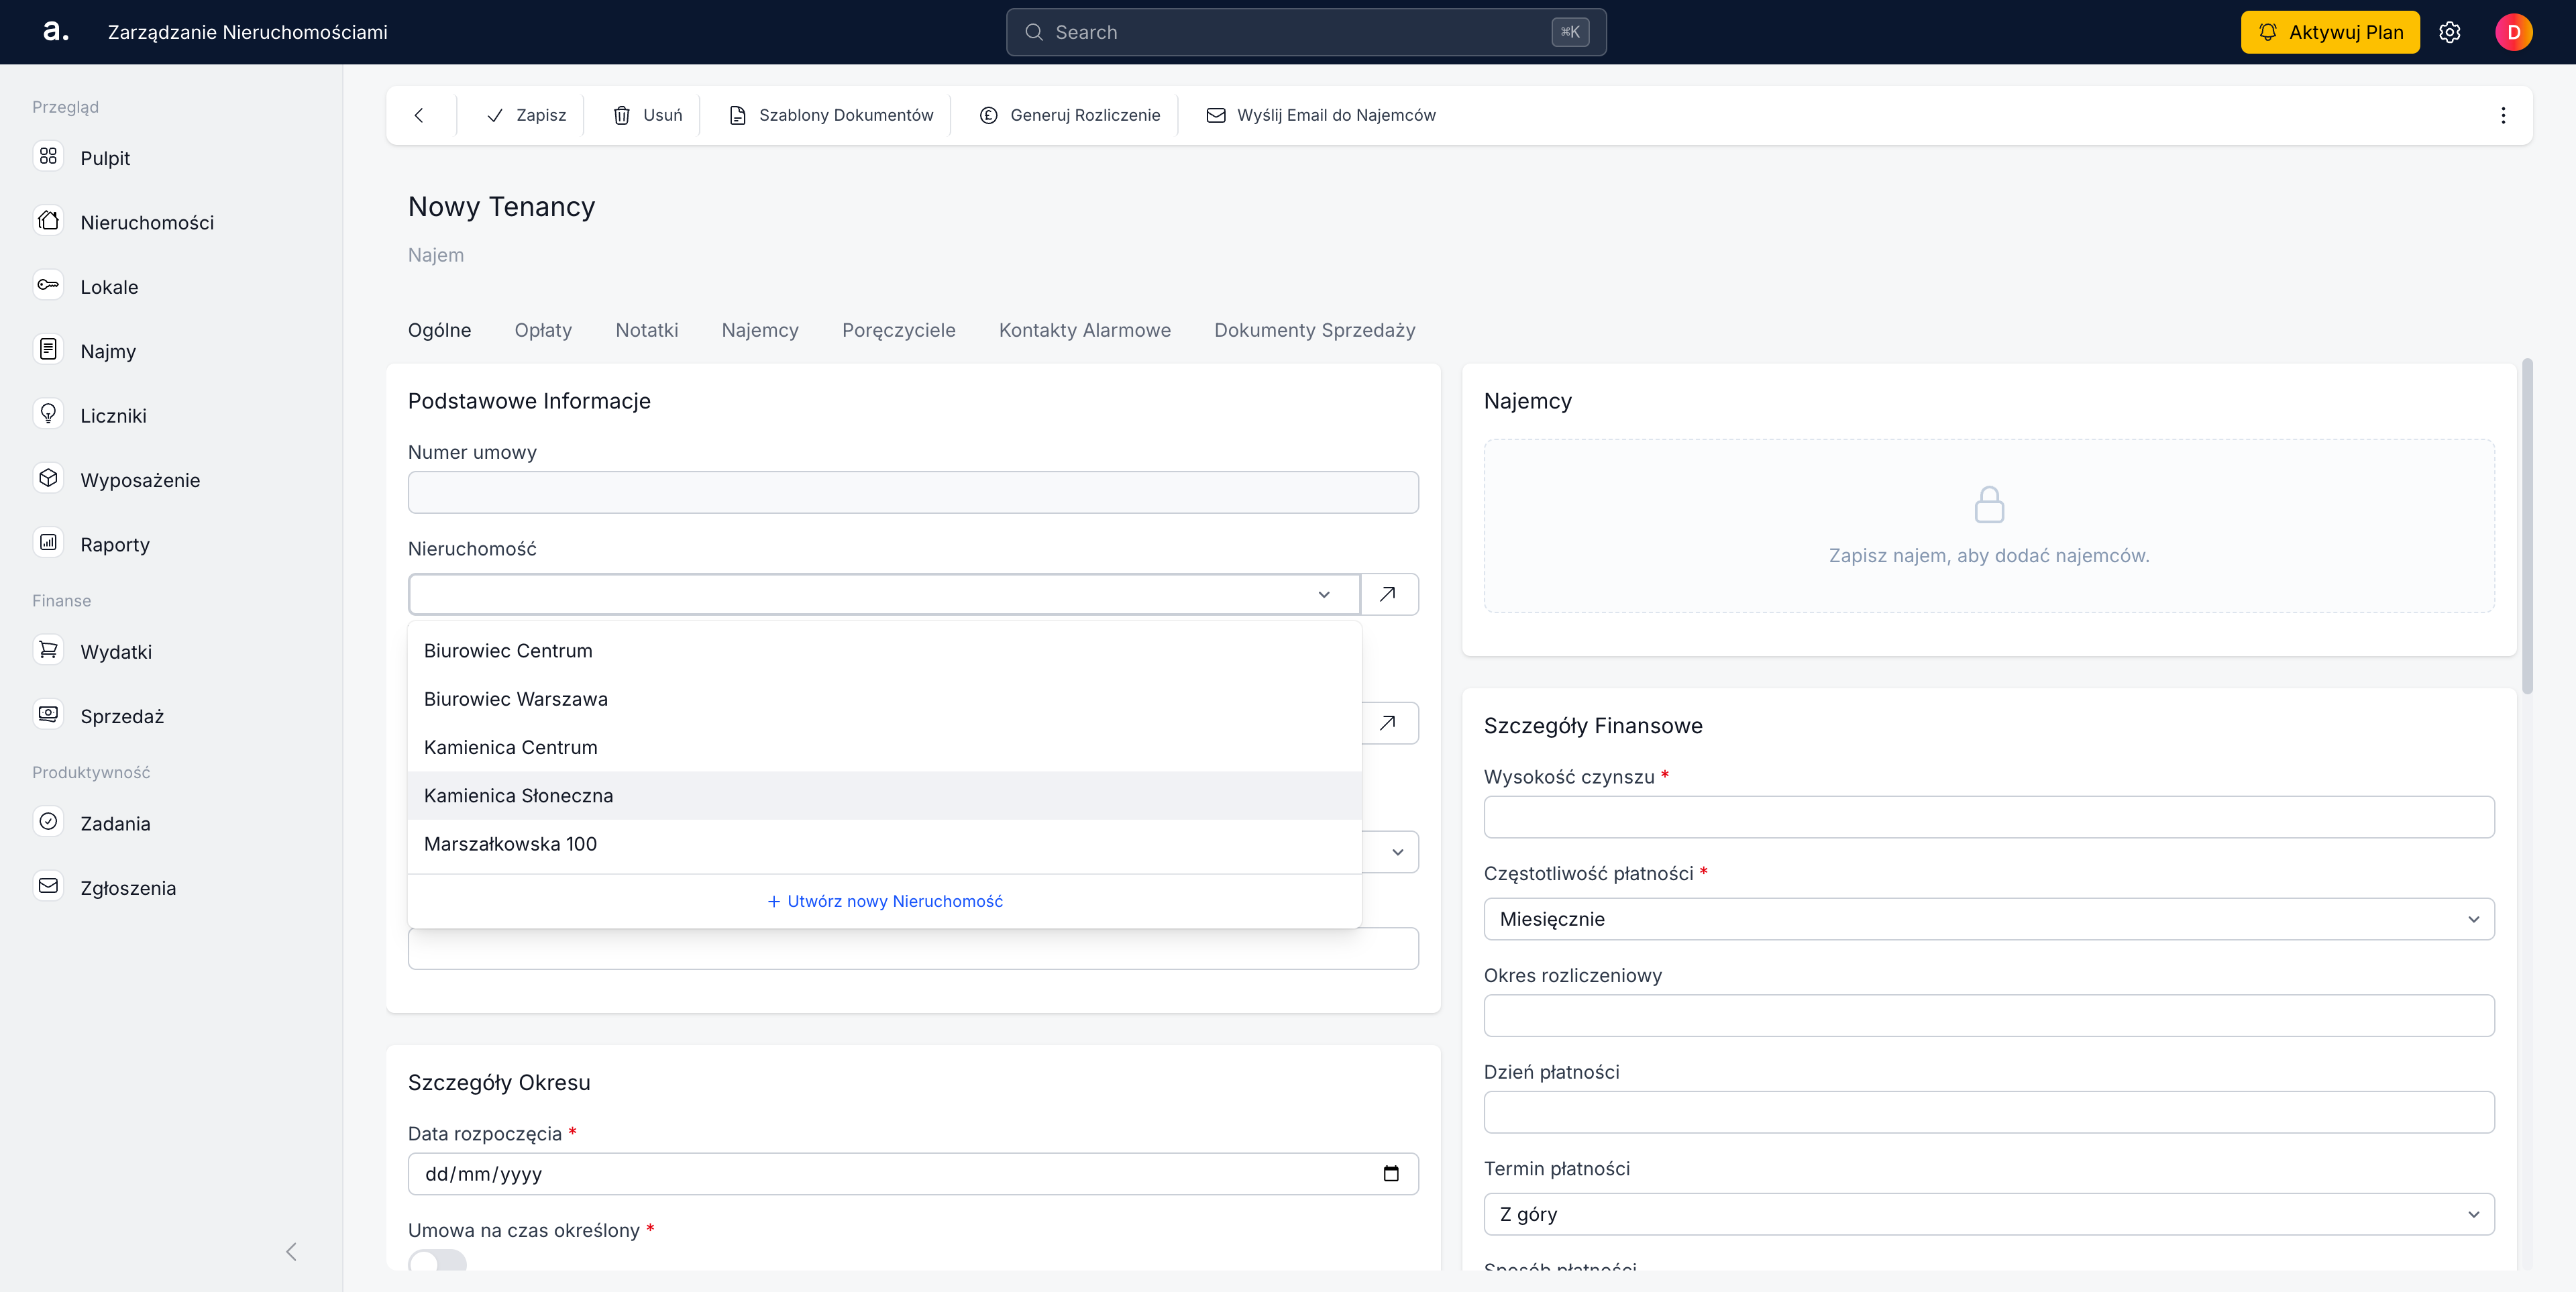The image size is (2576, 1292).
Task: Open Najmy document icon
Action: (x=48, y=350)
